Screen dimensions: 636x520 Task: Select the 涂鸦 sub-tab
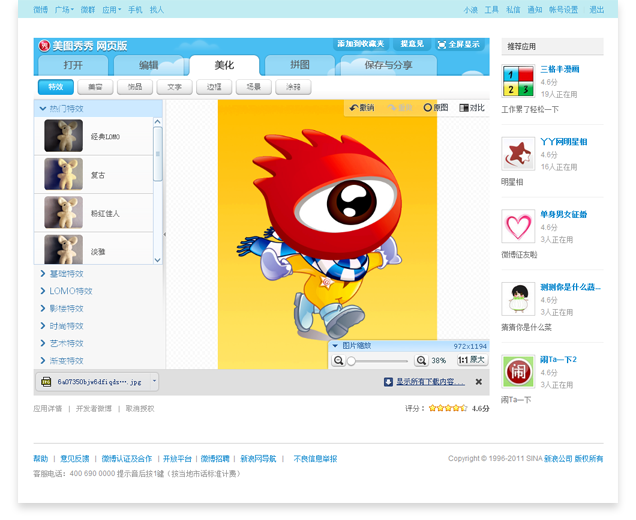click(x=293, y=87)
